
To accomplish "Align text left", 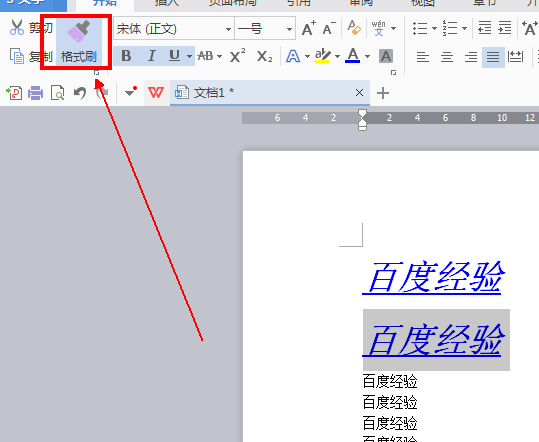I will click(423, 57).
